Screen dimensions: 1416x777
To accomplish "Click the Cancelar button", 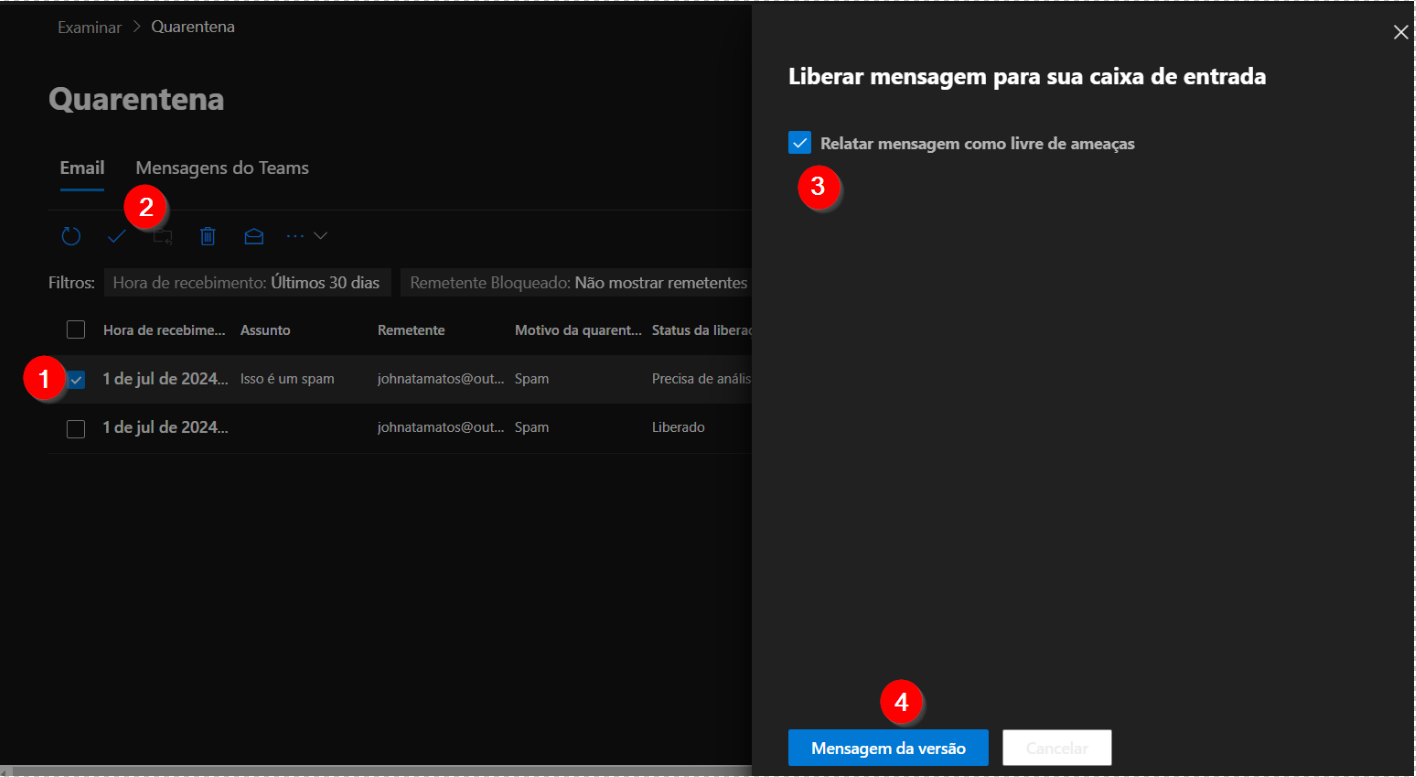I will (1057, 748).
